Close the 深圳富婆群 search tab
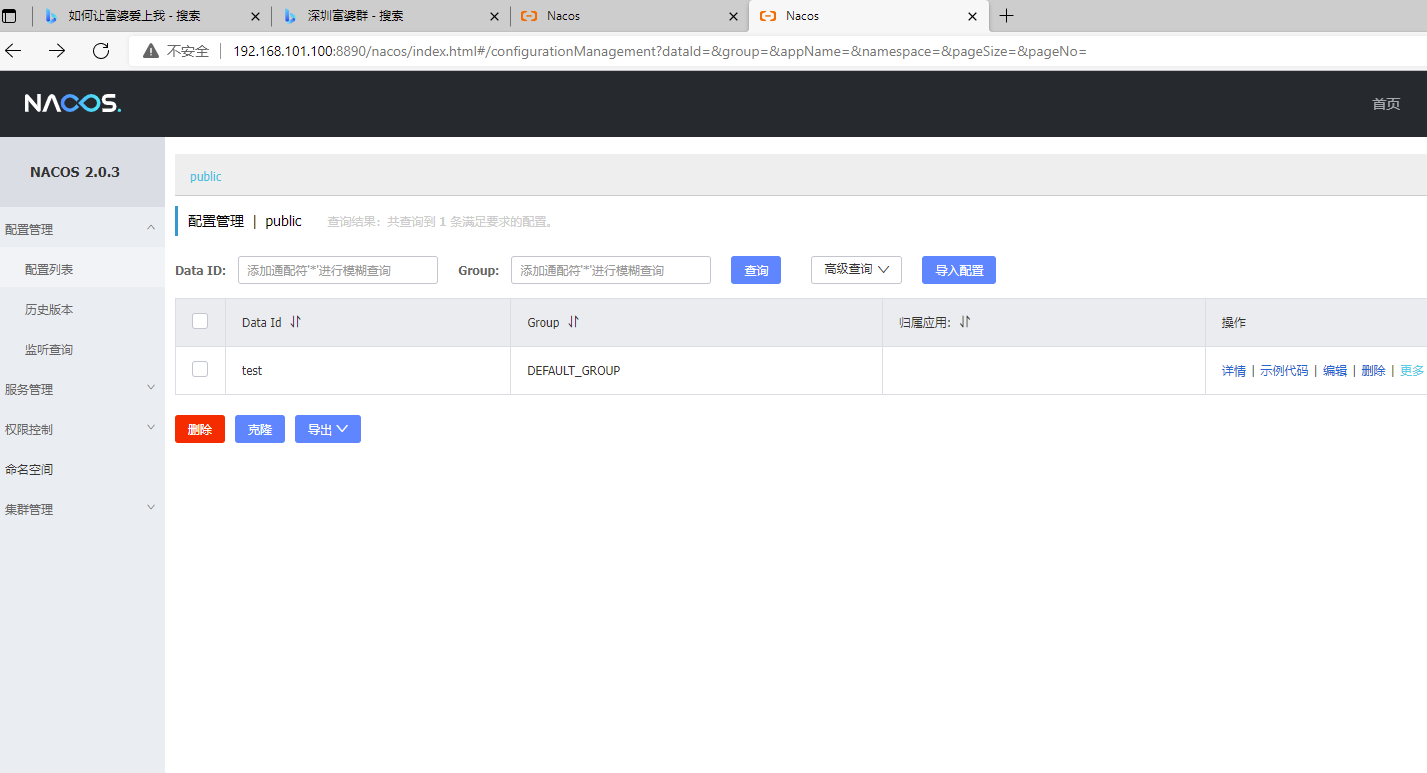Screen dimensions: 1427x773 [494, 16]
